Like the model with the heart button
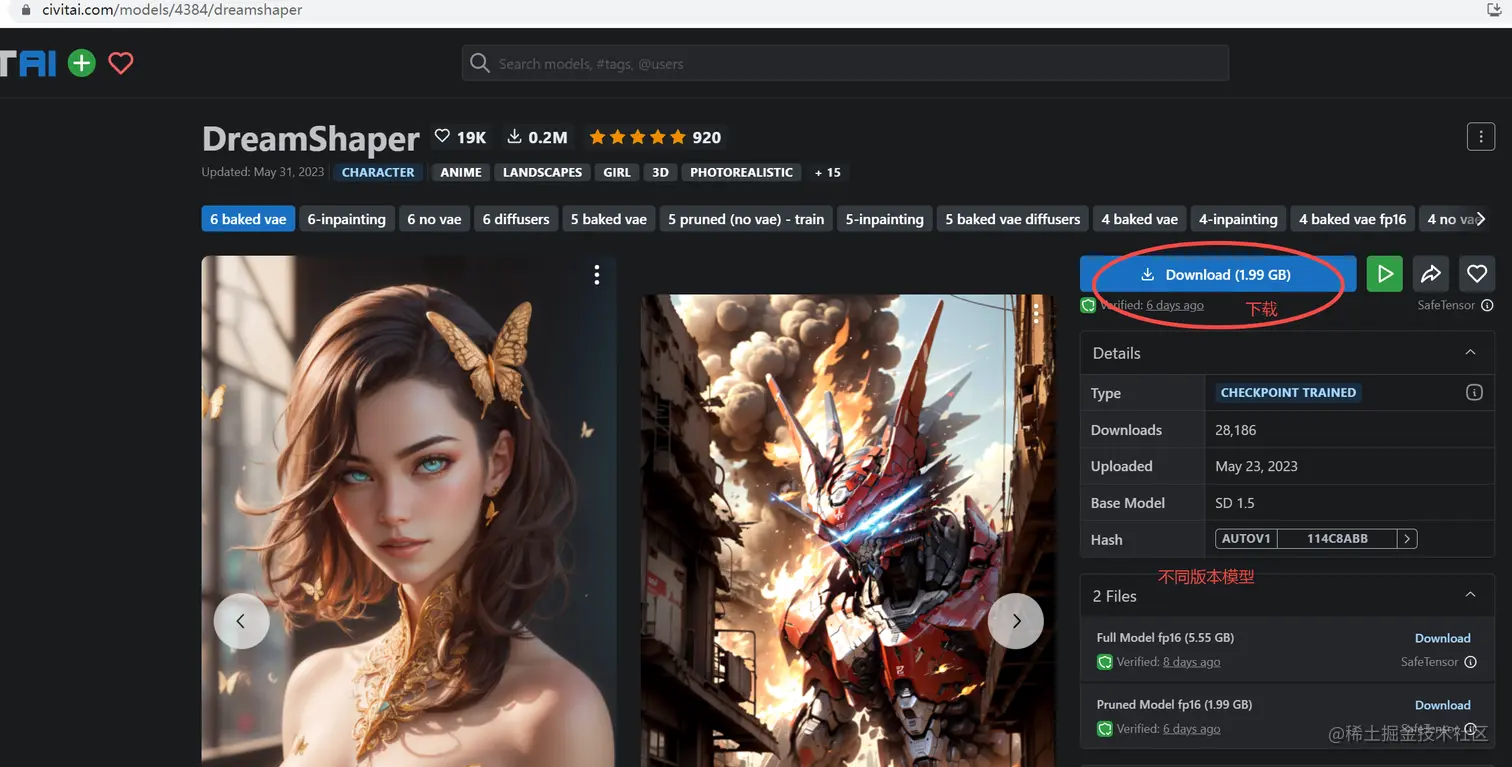 [1477, 274]
